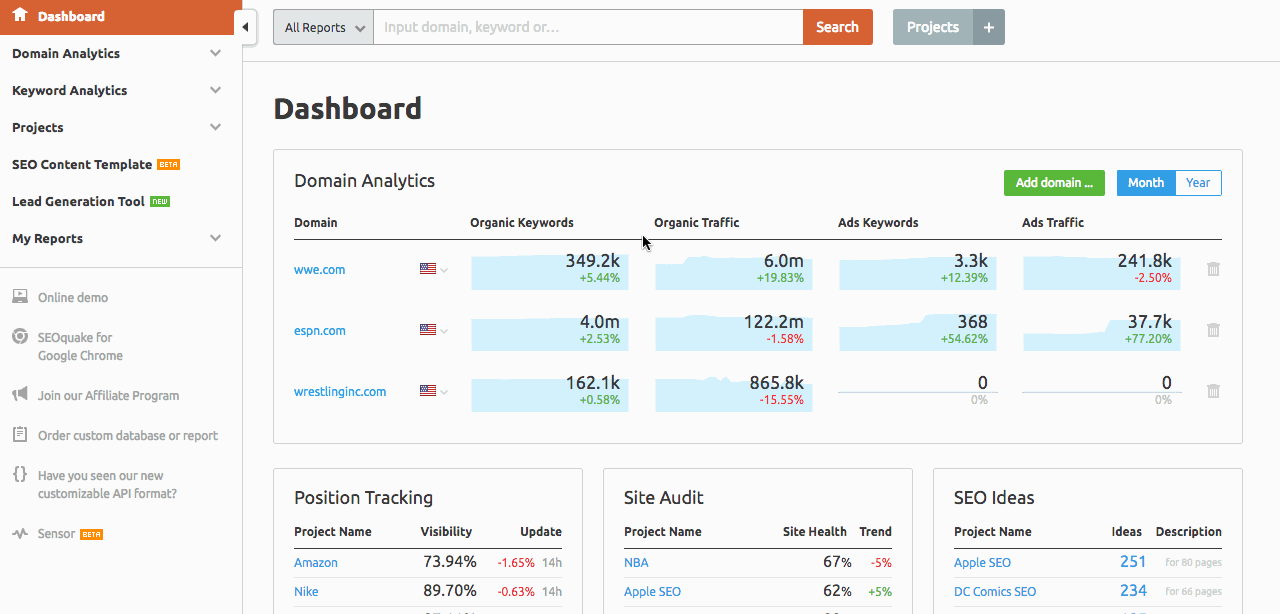Click wwe.com Organic Keywords chart
The width and height of the screenshot is (1280, 614).
pyautogui.click(x=549, y=270)
